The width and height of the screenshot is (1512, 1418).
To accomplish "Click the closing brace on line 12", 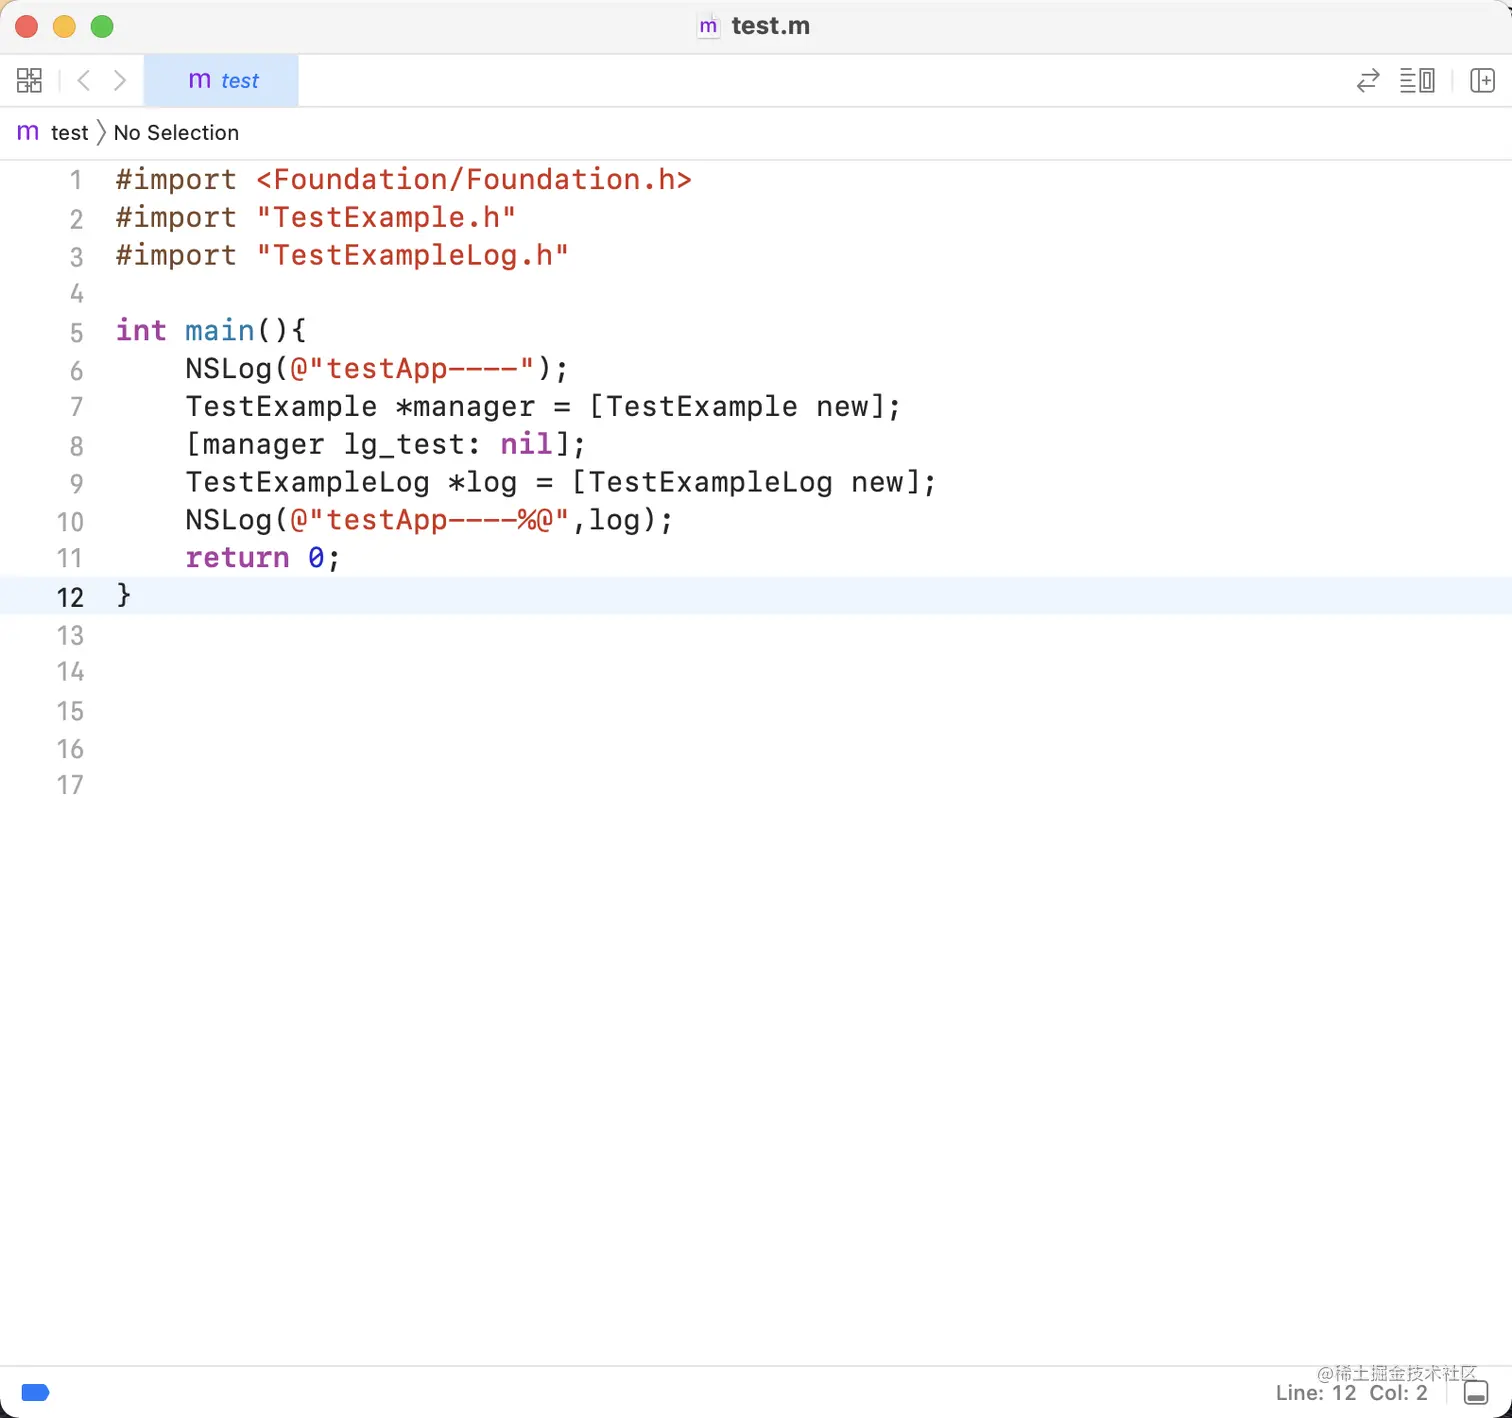I will click(124, 595).
